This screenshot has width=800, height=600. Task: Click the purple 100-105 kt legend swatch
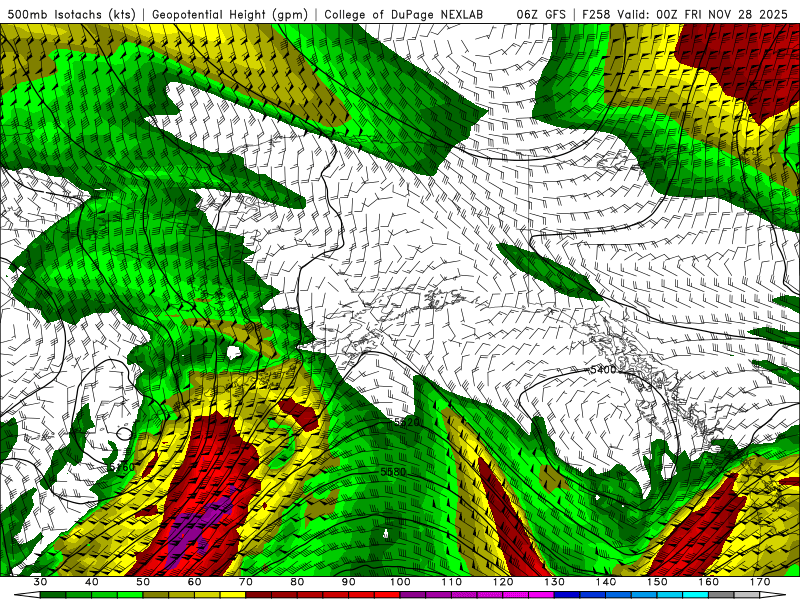(x=413, y=595)
